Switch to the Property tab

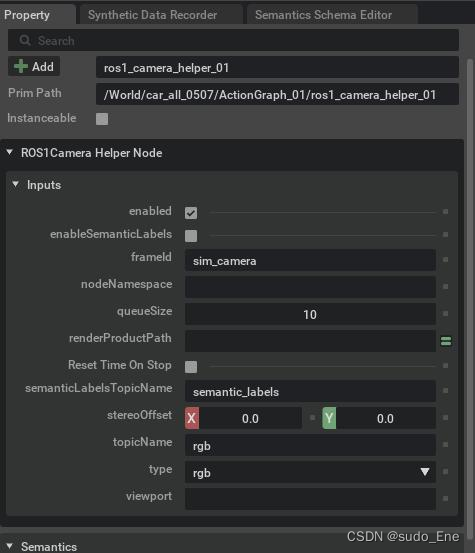(x=37, y=15)
